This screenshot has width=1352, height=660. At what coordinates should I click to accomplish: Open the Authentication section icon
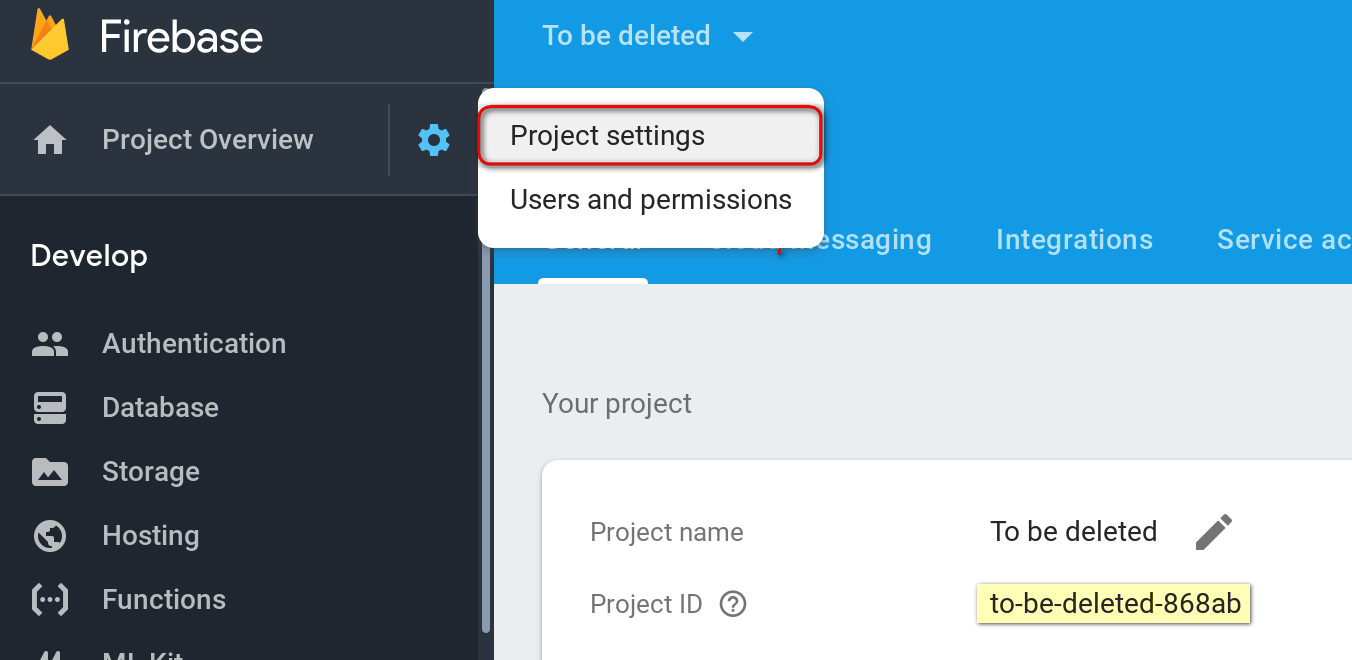49,343
